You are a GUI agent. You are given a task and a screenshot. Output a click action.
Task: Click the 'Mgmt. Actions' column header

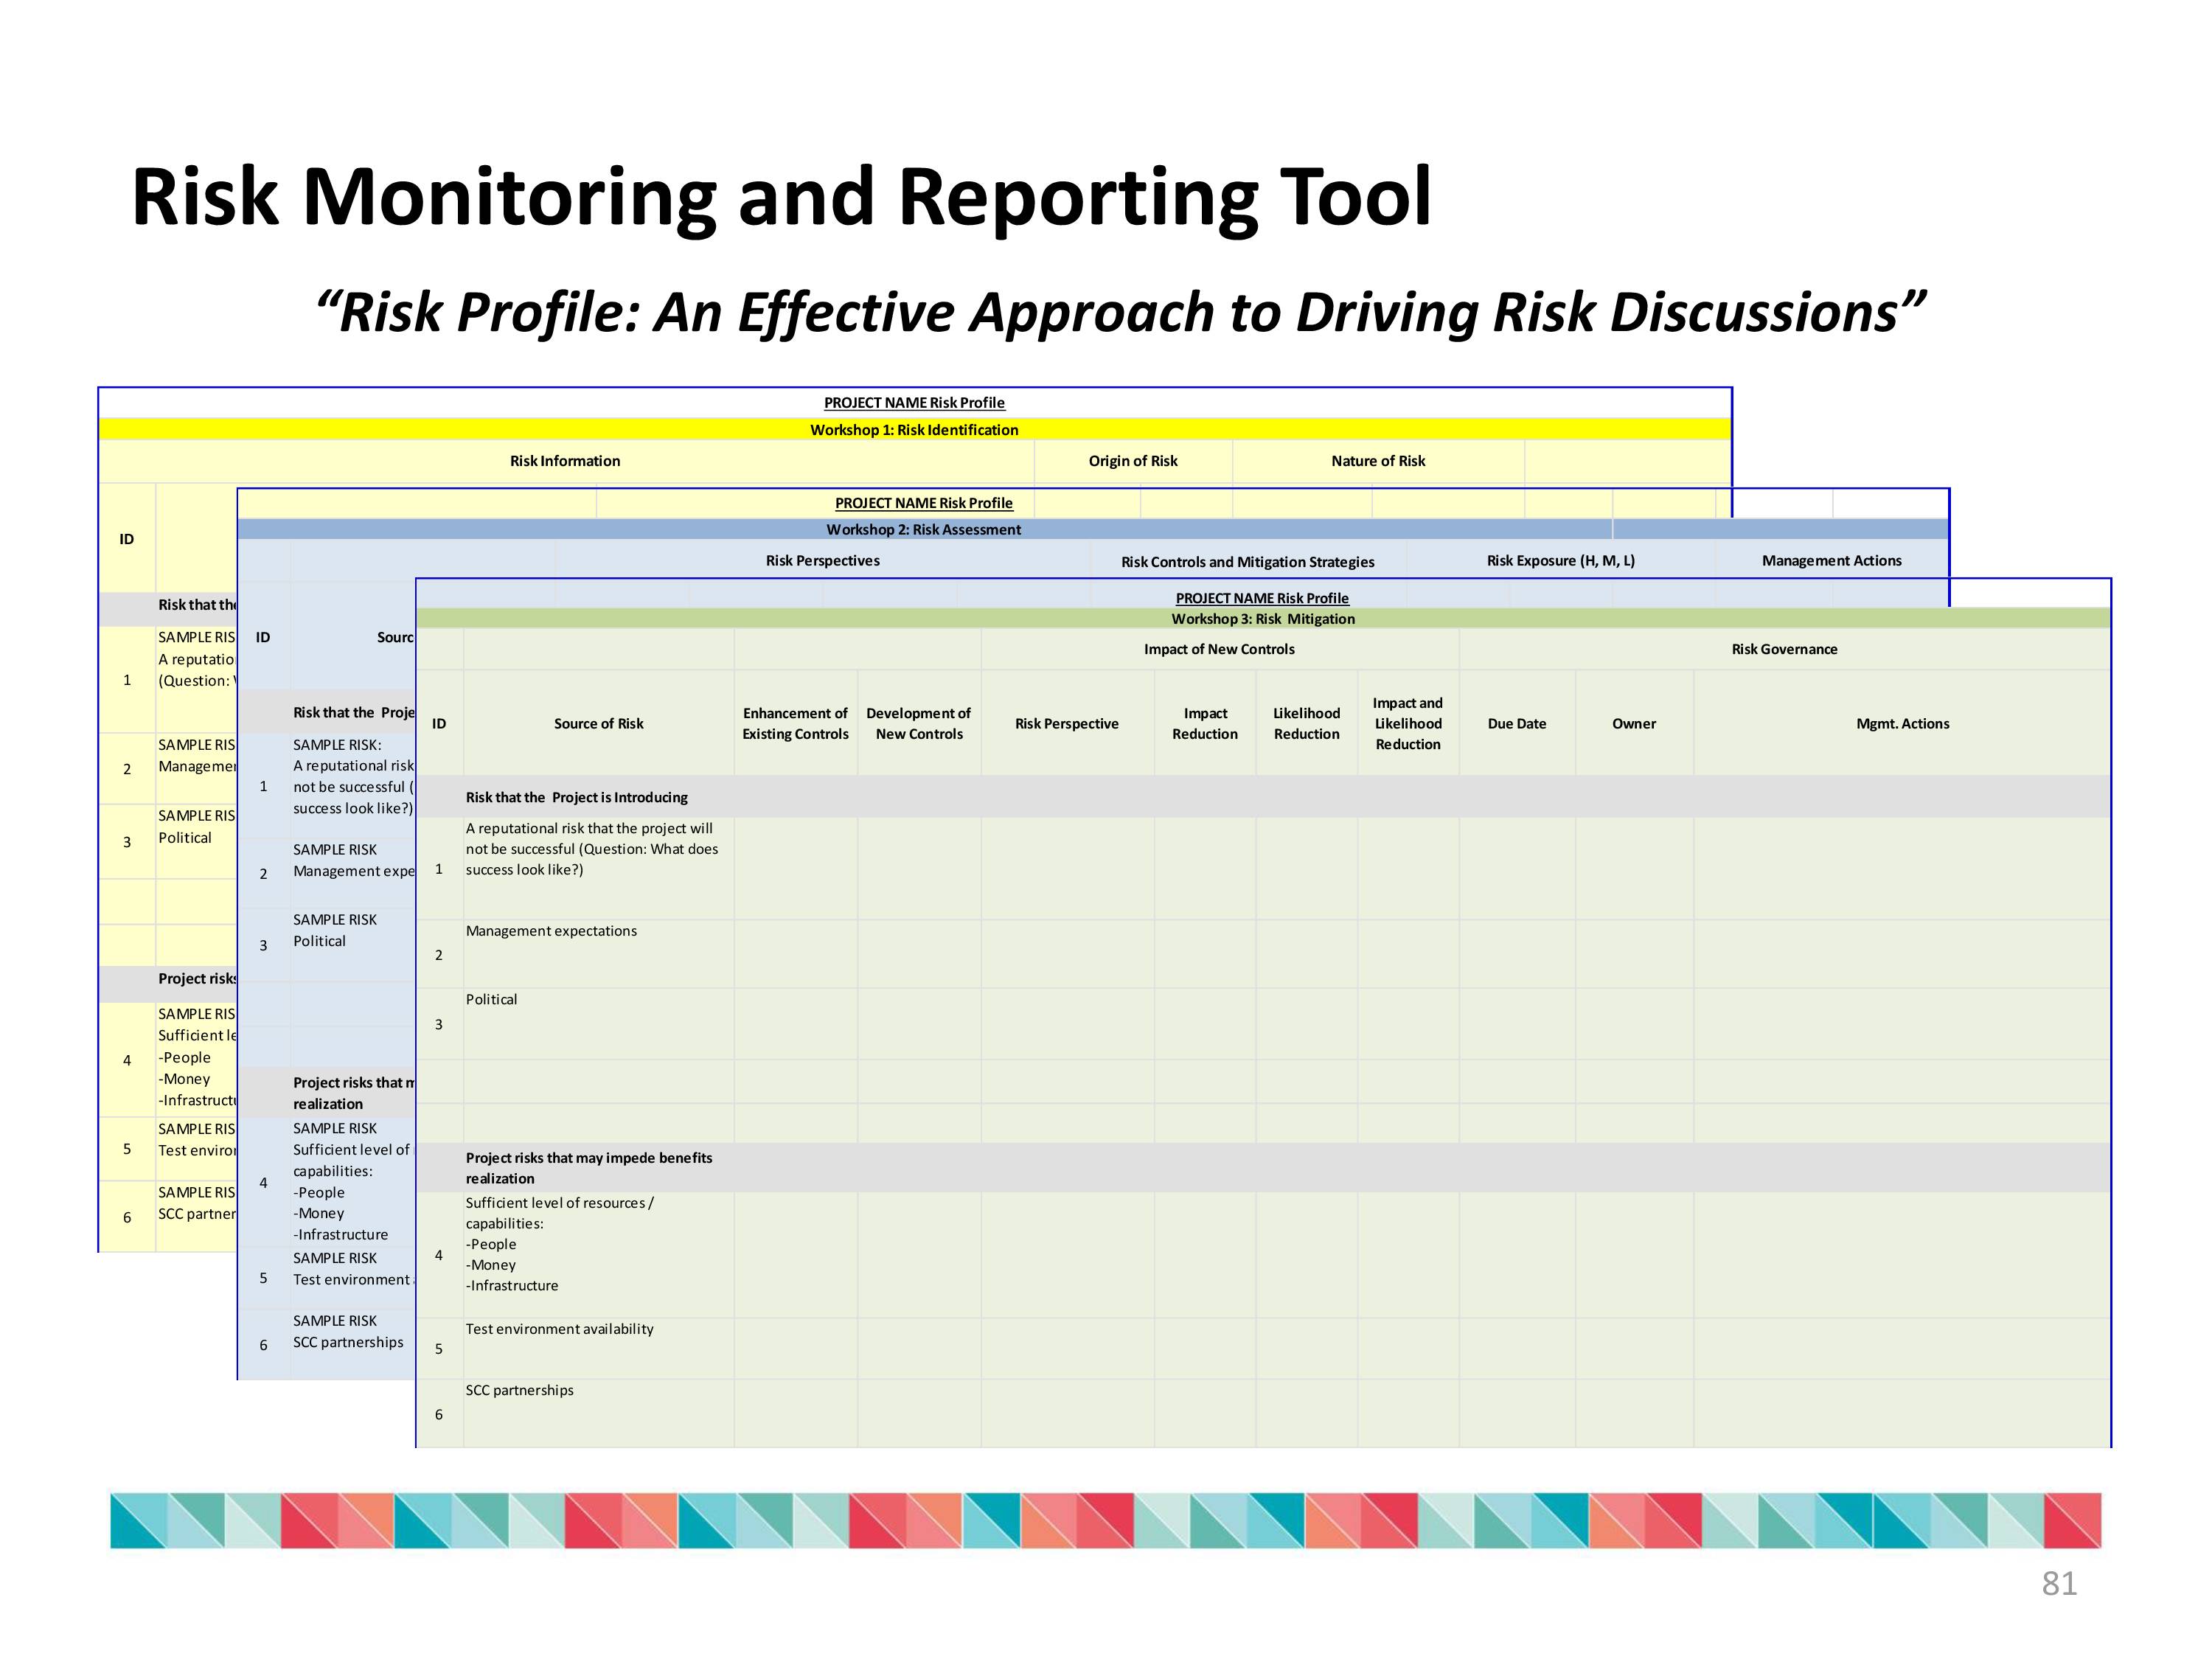pos(1903,724)
